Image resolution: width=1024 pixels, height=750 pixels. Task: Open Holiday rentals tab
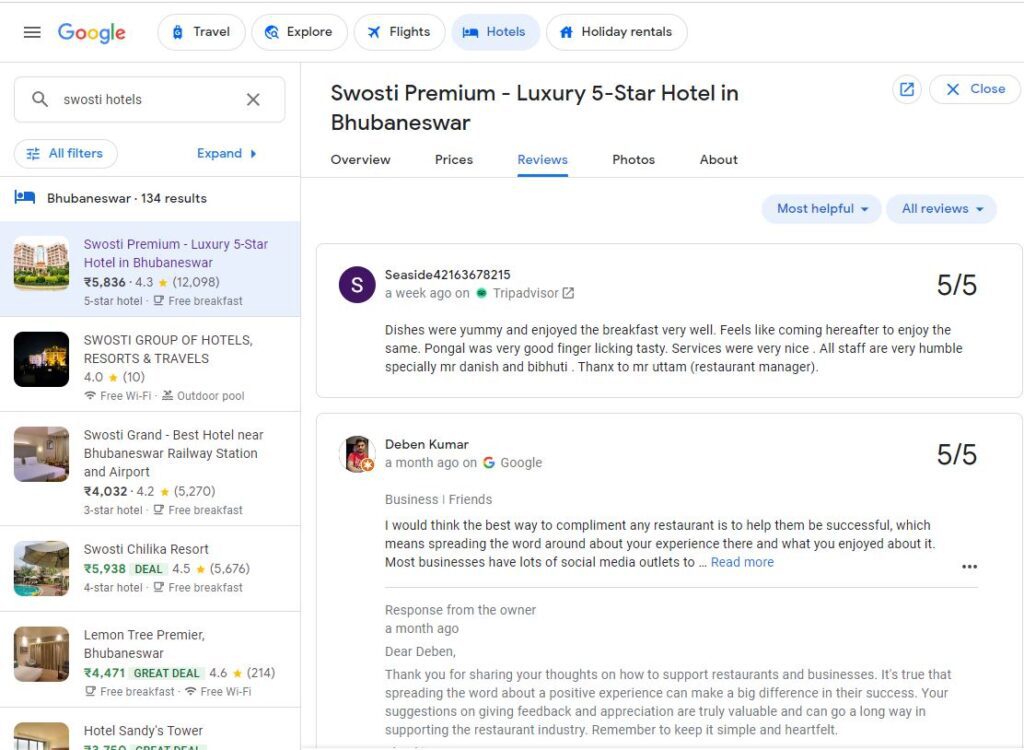point(616,32)
